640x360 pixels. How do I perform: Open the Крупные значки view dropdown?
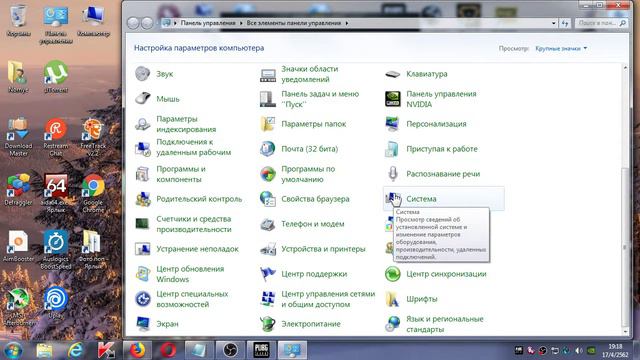[561, 48]
